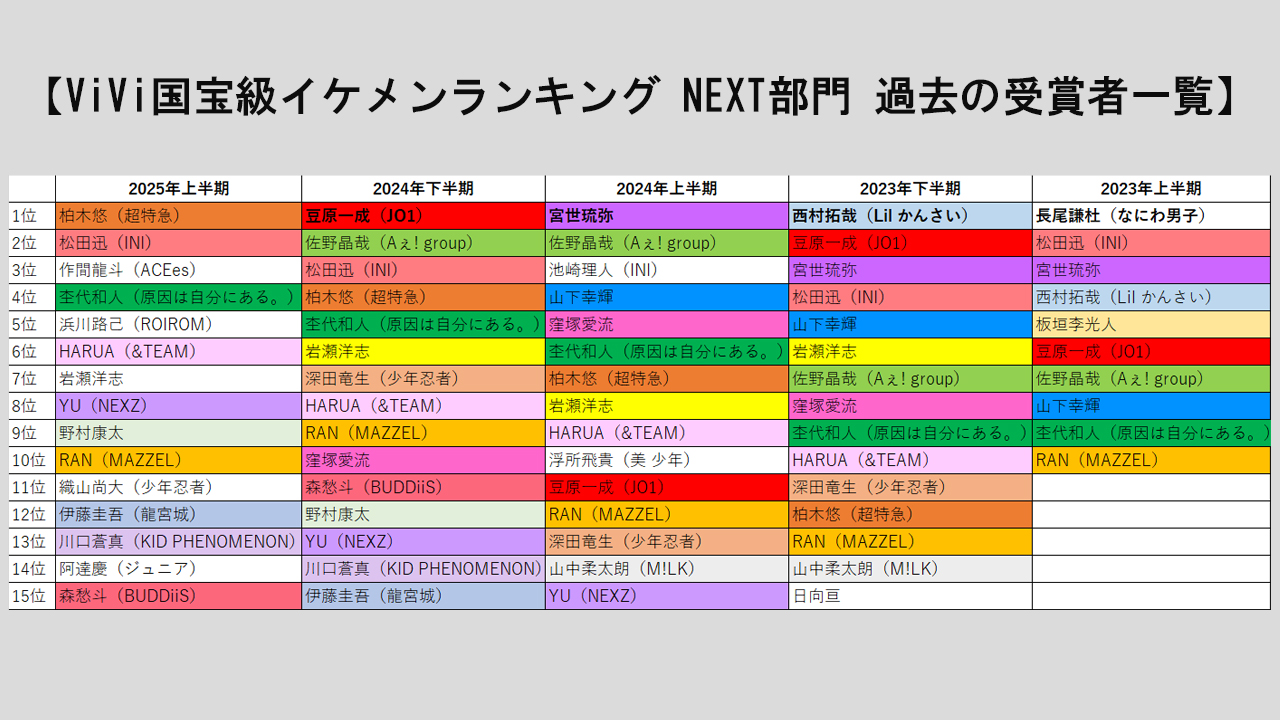The height and width of the screenshot is (720, 1280).
Task: Click 宮世琉弥 in 2024年上半期 column
Action: (667, 215)
